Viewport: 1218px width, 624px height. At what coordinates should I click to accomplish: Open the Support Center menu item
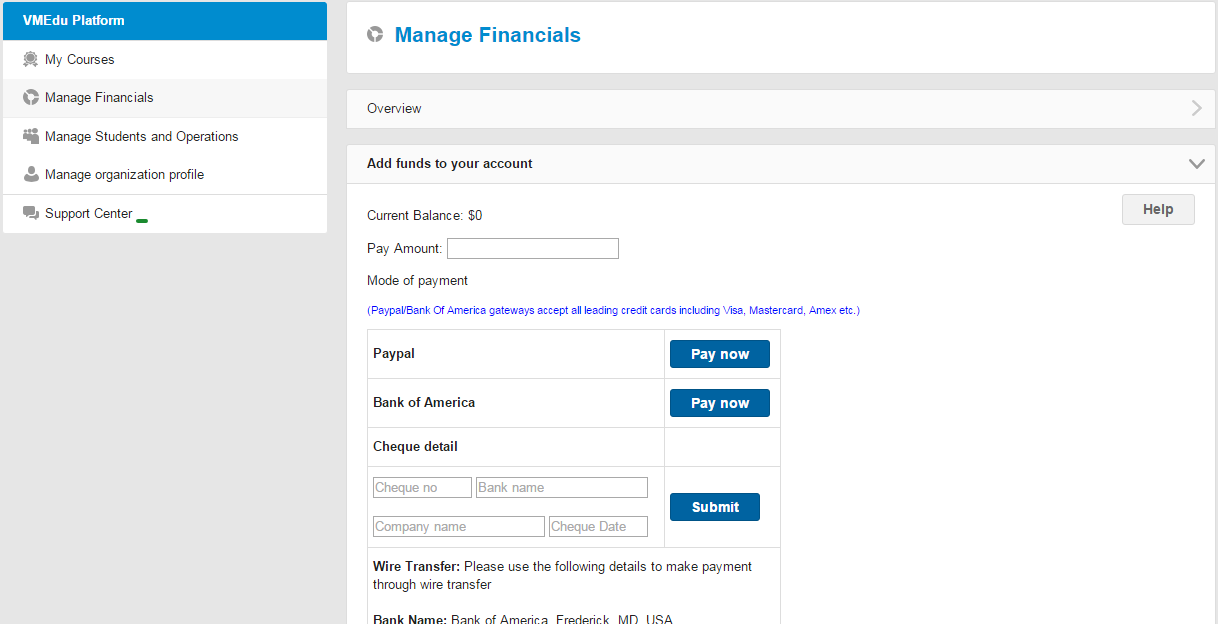coord(88,213)
